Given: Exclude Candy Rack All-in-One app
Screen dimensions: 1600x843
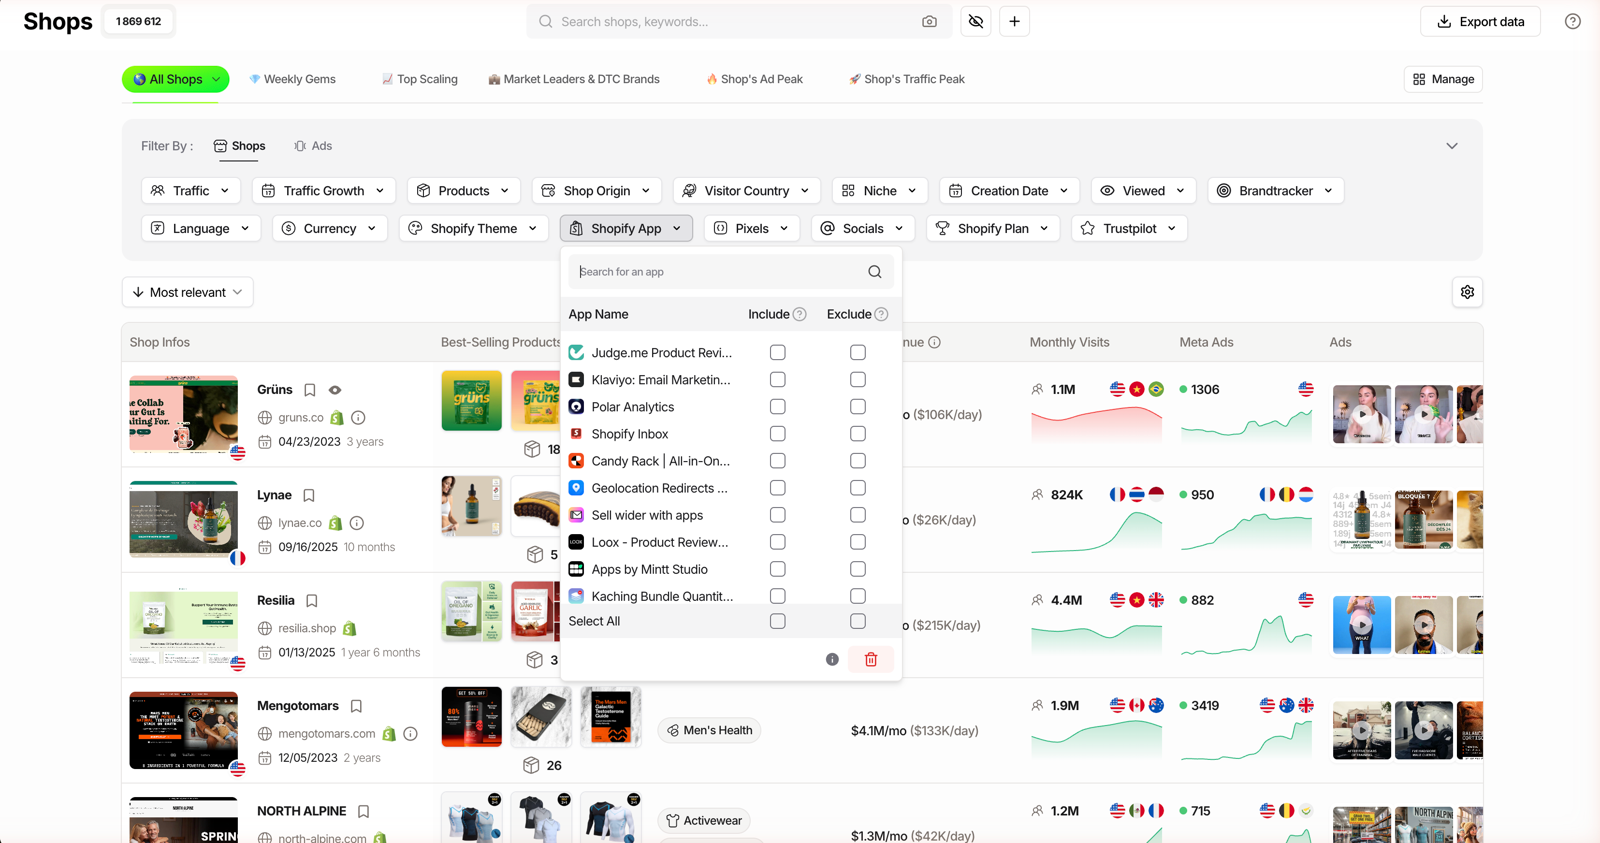Looking at the screenshot, I should 858,461.
